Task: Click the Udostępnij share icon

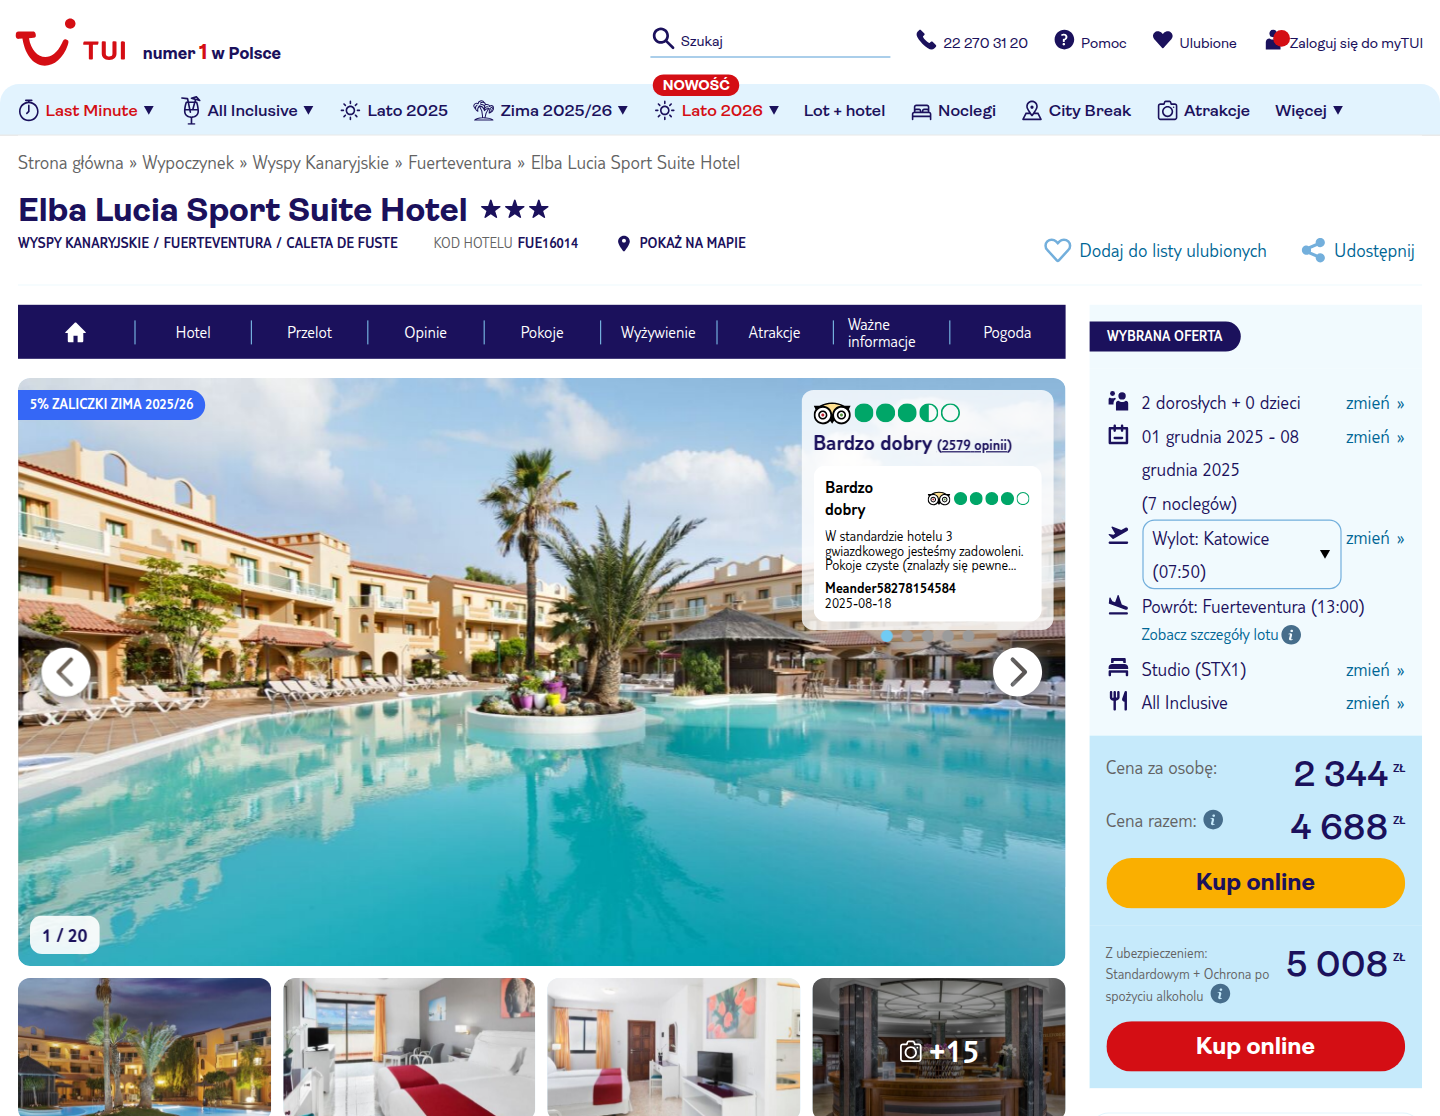Action: click(1313, 251)
